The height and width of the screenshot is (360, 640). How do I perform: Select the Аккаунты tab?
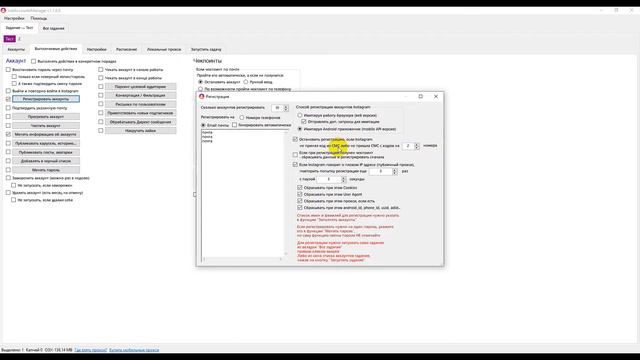(16, 49)
